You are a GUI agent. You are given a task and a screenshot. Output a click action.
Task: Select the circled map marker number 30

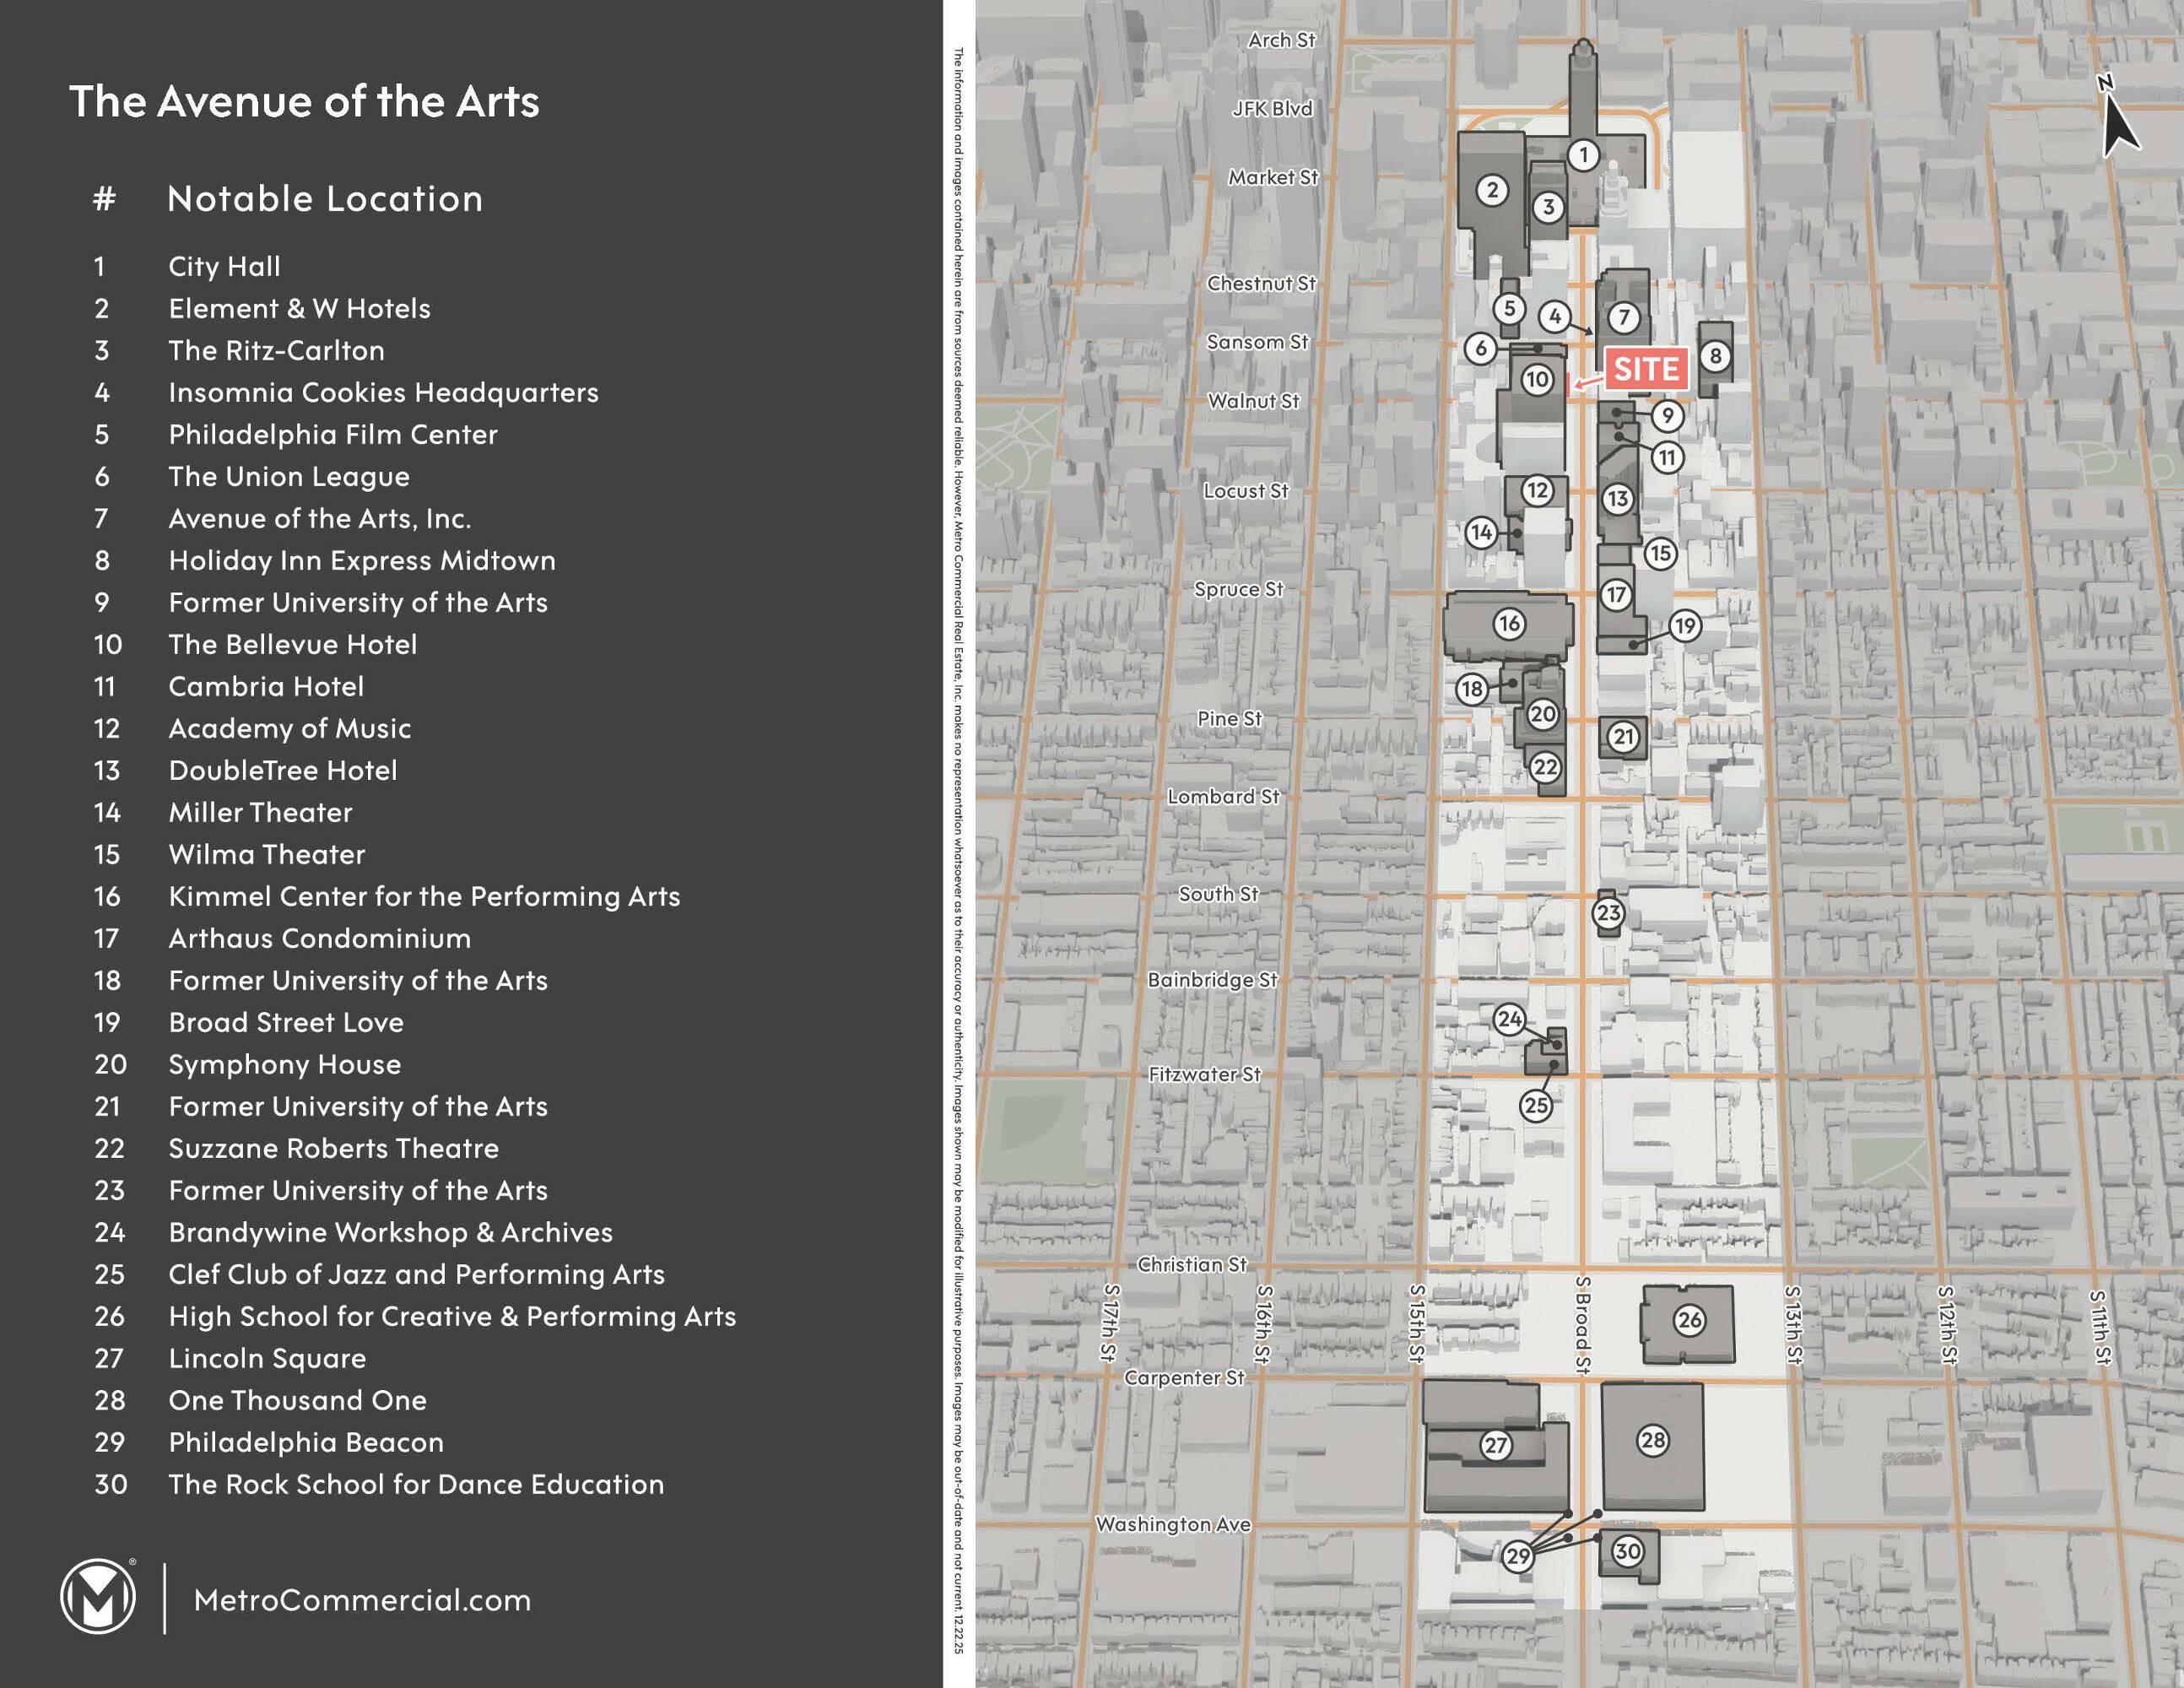tap(1628, 1551)
